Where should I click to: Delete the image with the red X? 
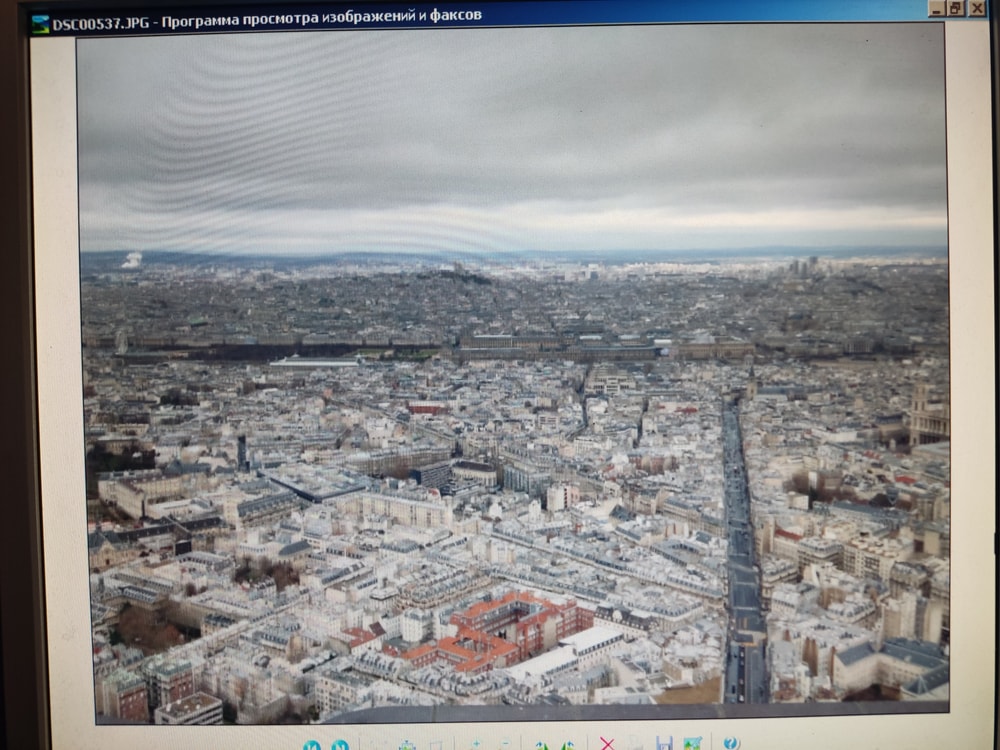pyautogui.click(x=607, y=744)
